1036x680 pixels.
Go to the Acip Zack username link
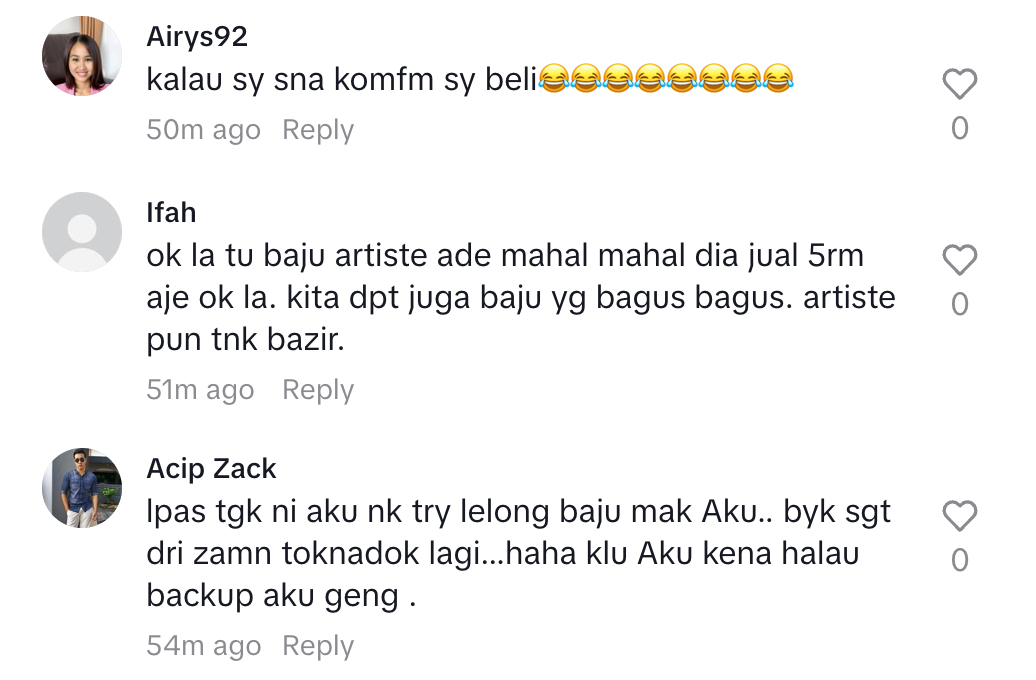click(x=211, y=469)
